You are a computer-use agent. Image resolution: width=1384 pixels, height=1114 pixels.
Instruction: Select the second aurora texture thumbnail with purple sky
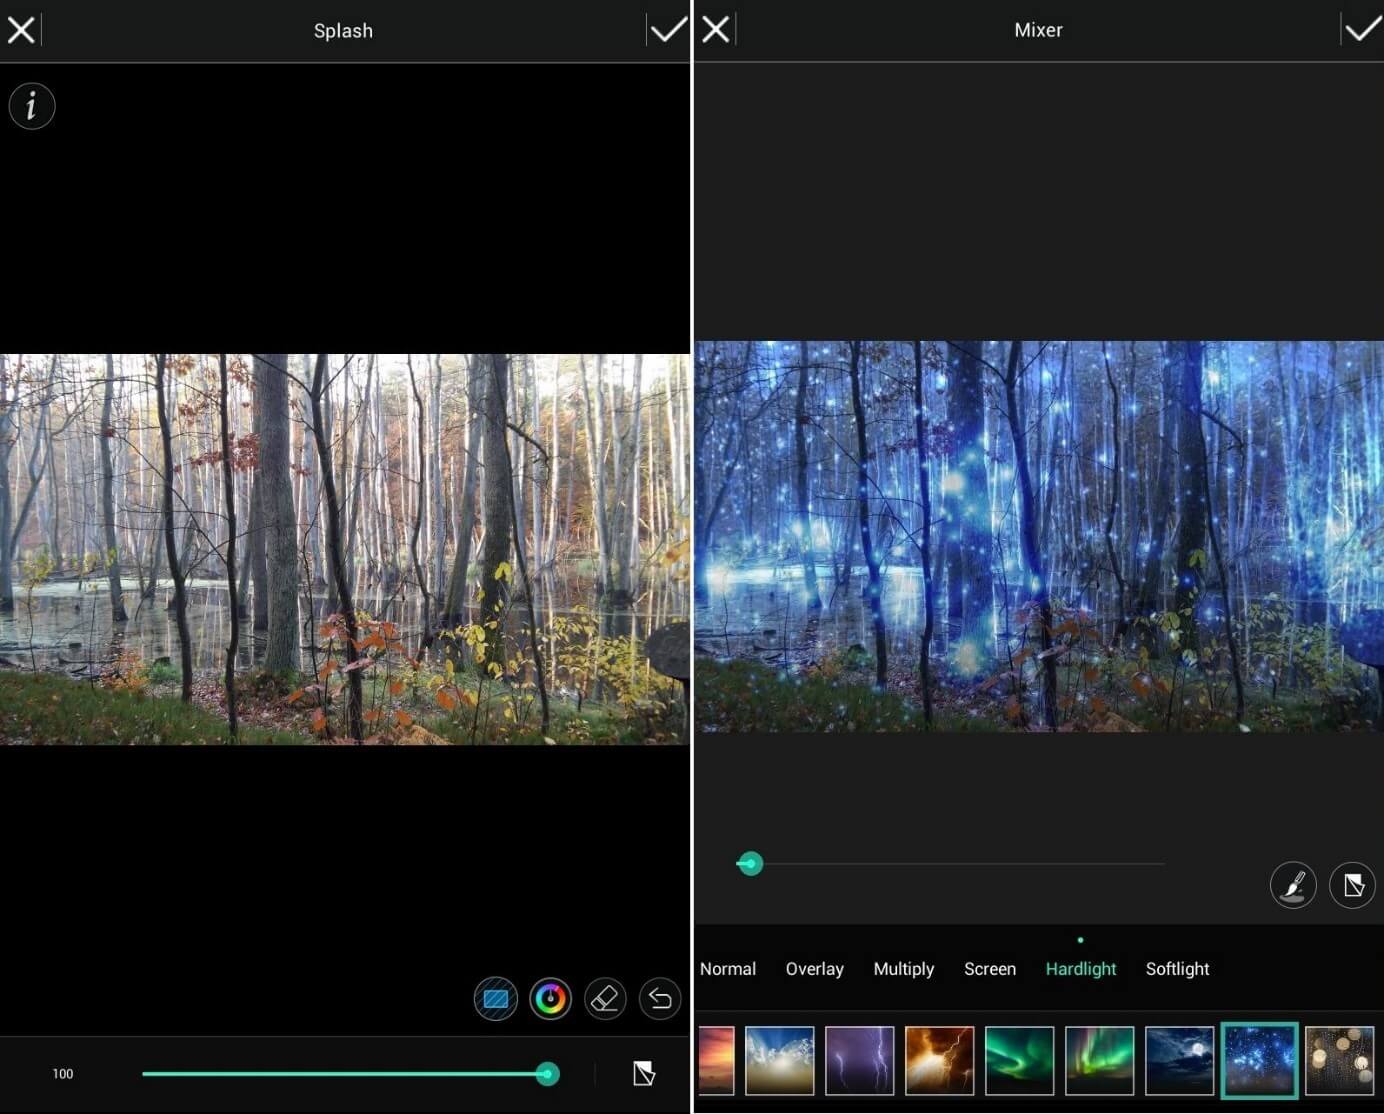[x=1100, y=1061]
